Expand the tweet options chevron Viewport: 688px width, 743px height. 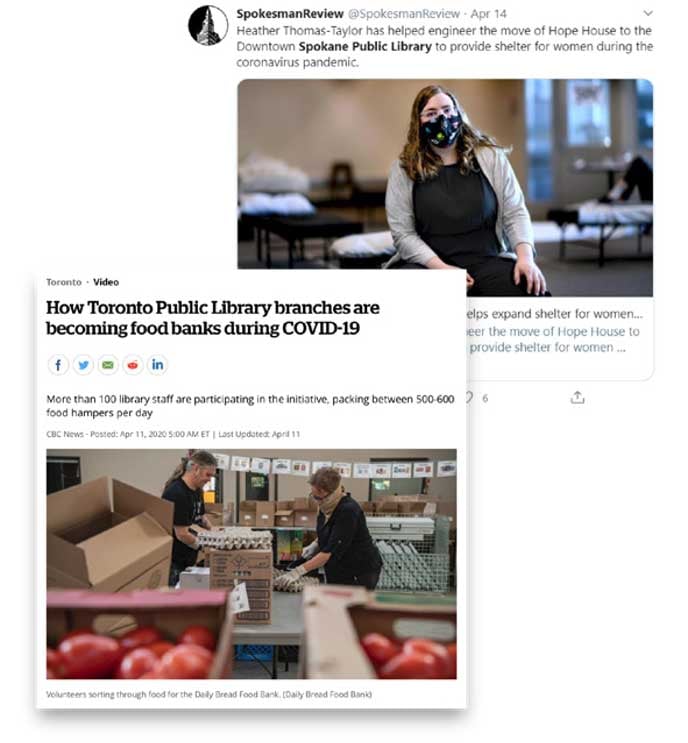[x=648, y=13]
